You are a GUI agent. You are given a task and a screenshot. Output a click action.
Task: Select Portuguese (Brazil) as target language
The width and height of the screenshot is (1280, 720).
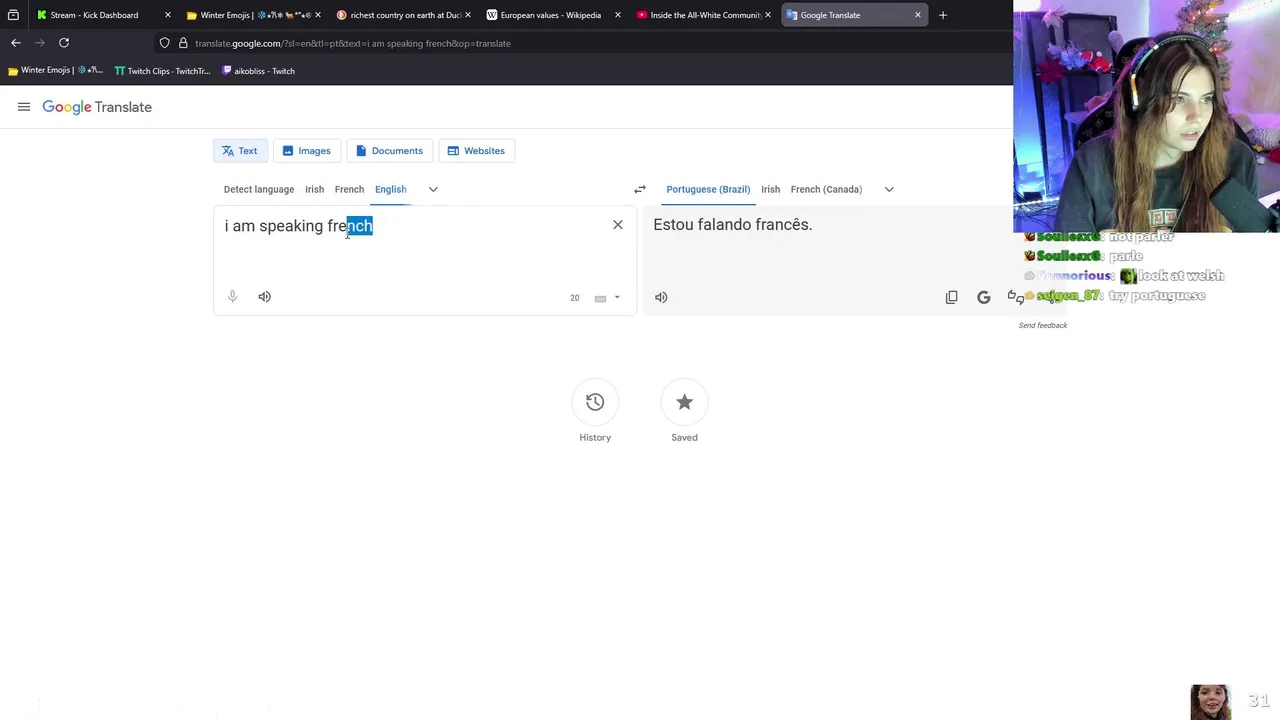pos(708,189)
